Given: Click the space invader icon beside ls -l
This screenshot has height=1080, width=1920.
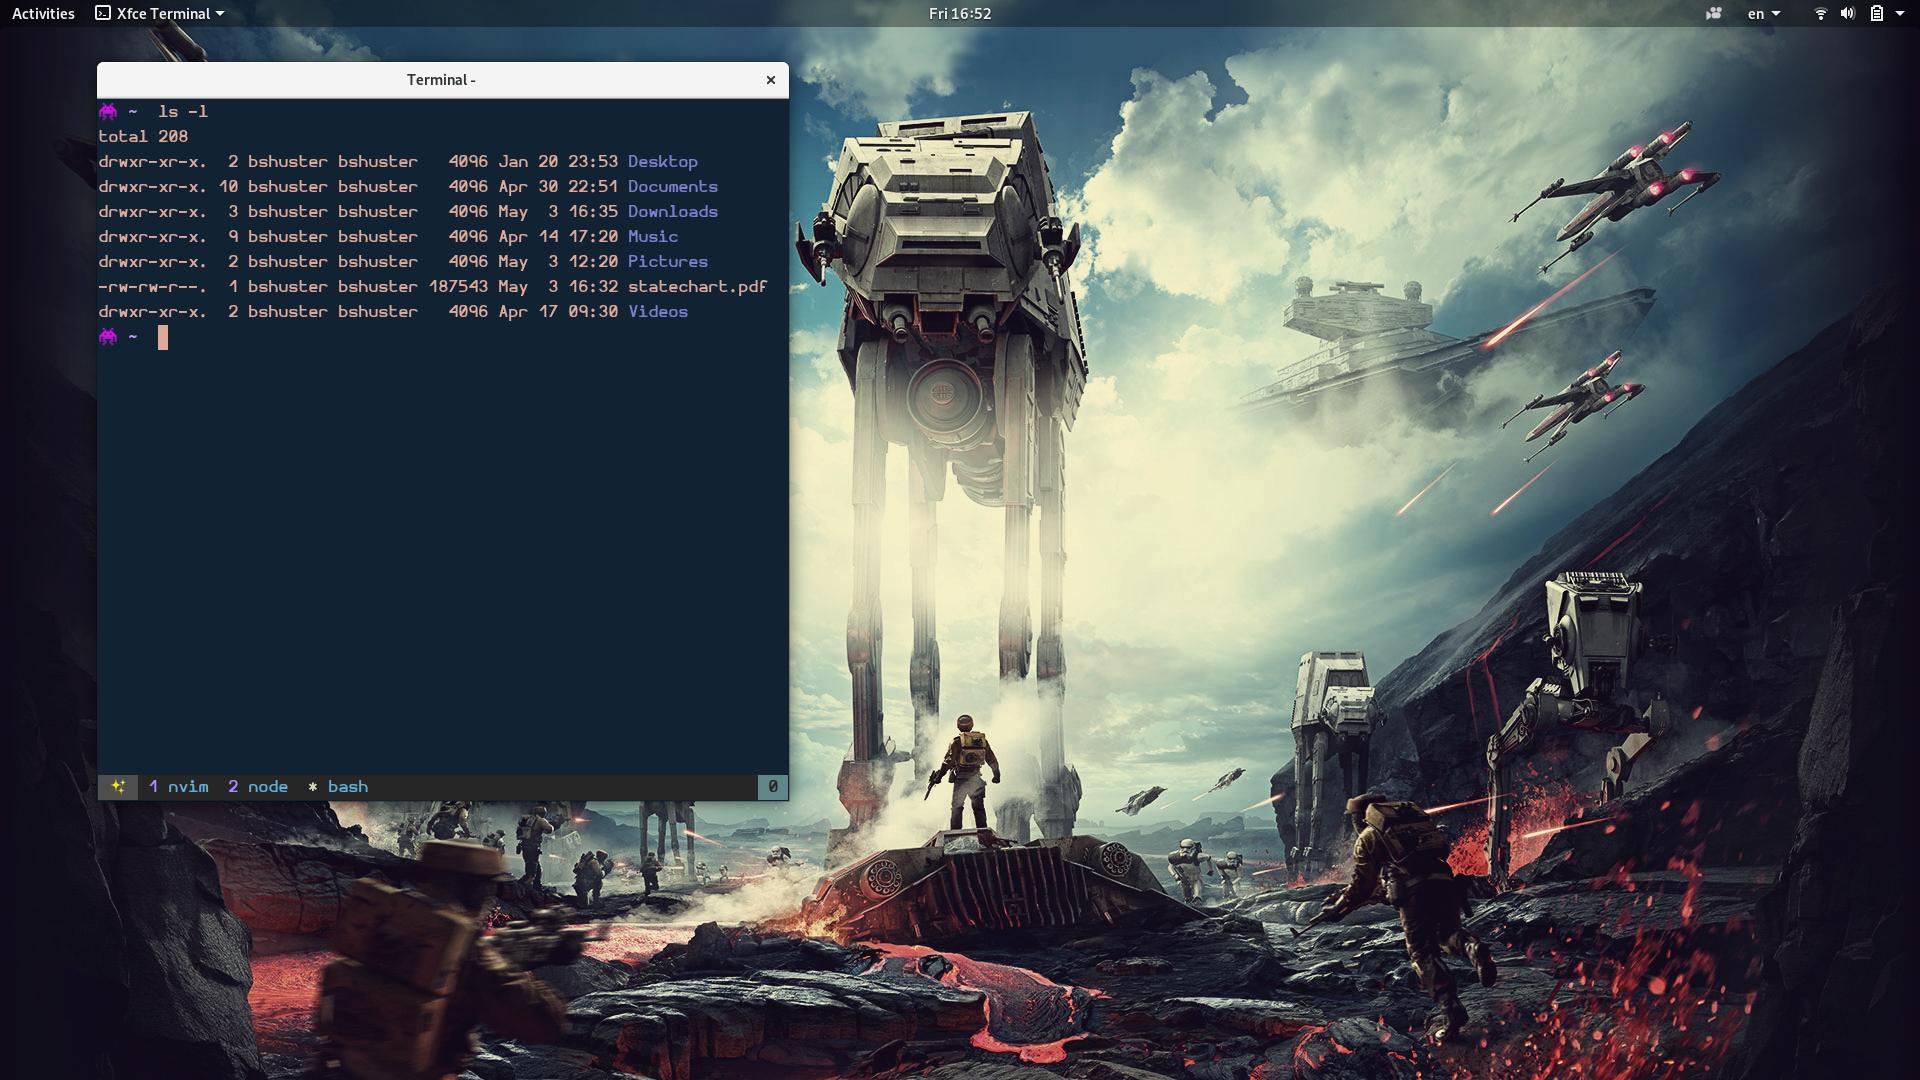Looking at the screenshot, I should coord(108,111).
